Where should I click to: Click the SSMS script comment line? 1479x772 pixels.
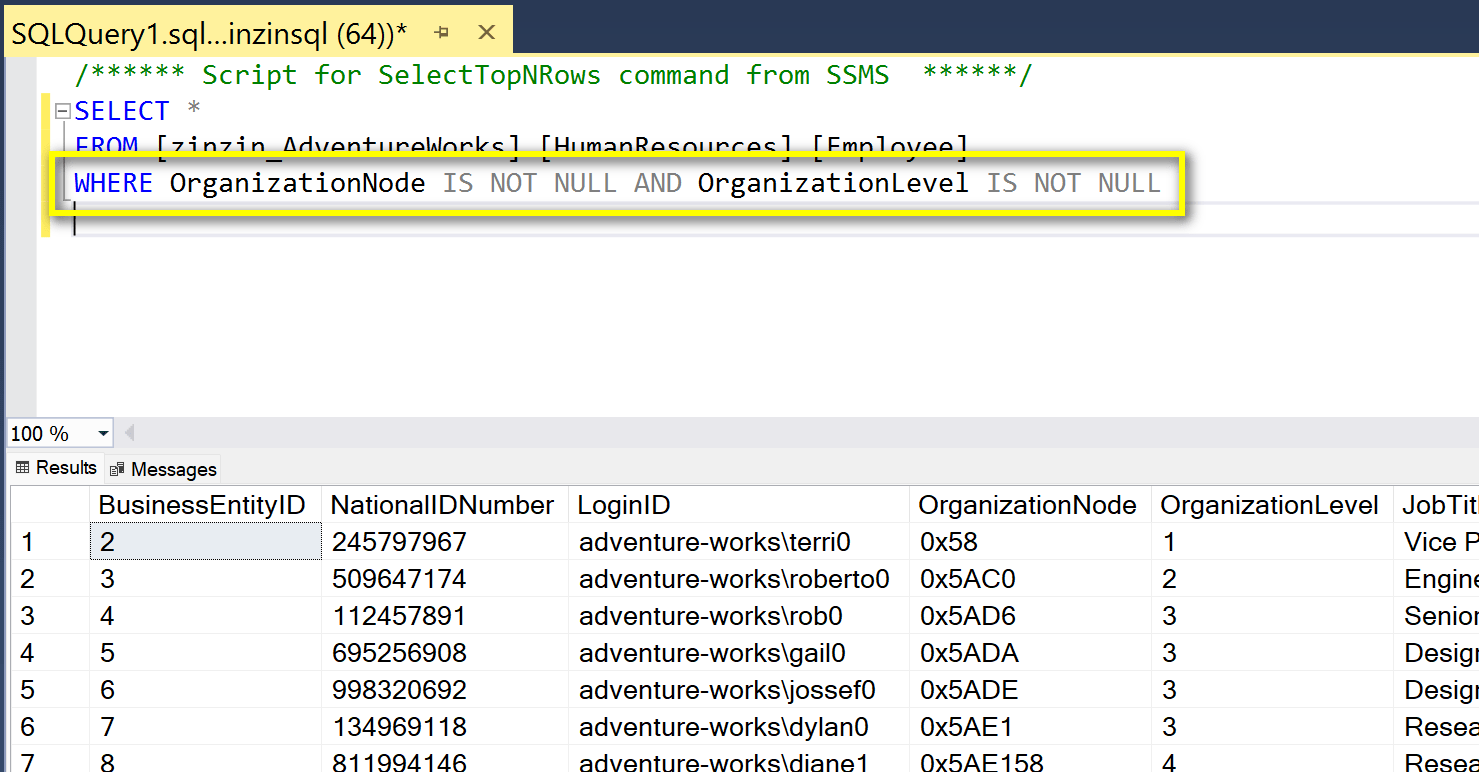pos(553,75)
